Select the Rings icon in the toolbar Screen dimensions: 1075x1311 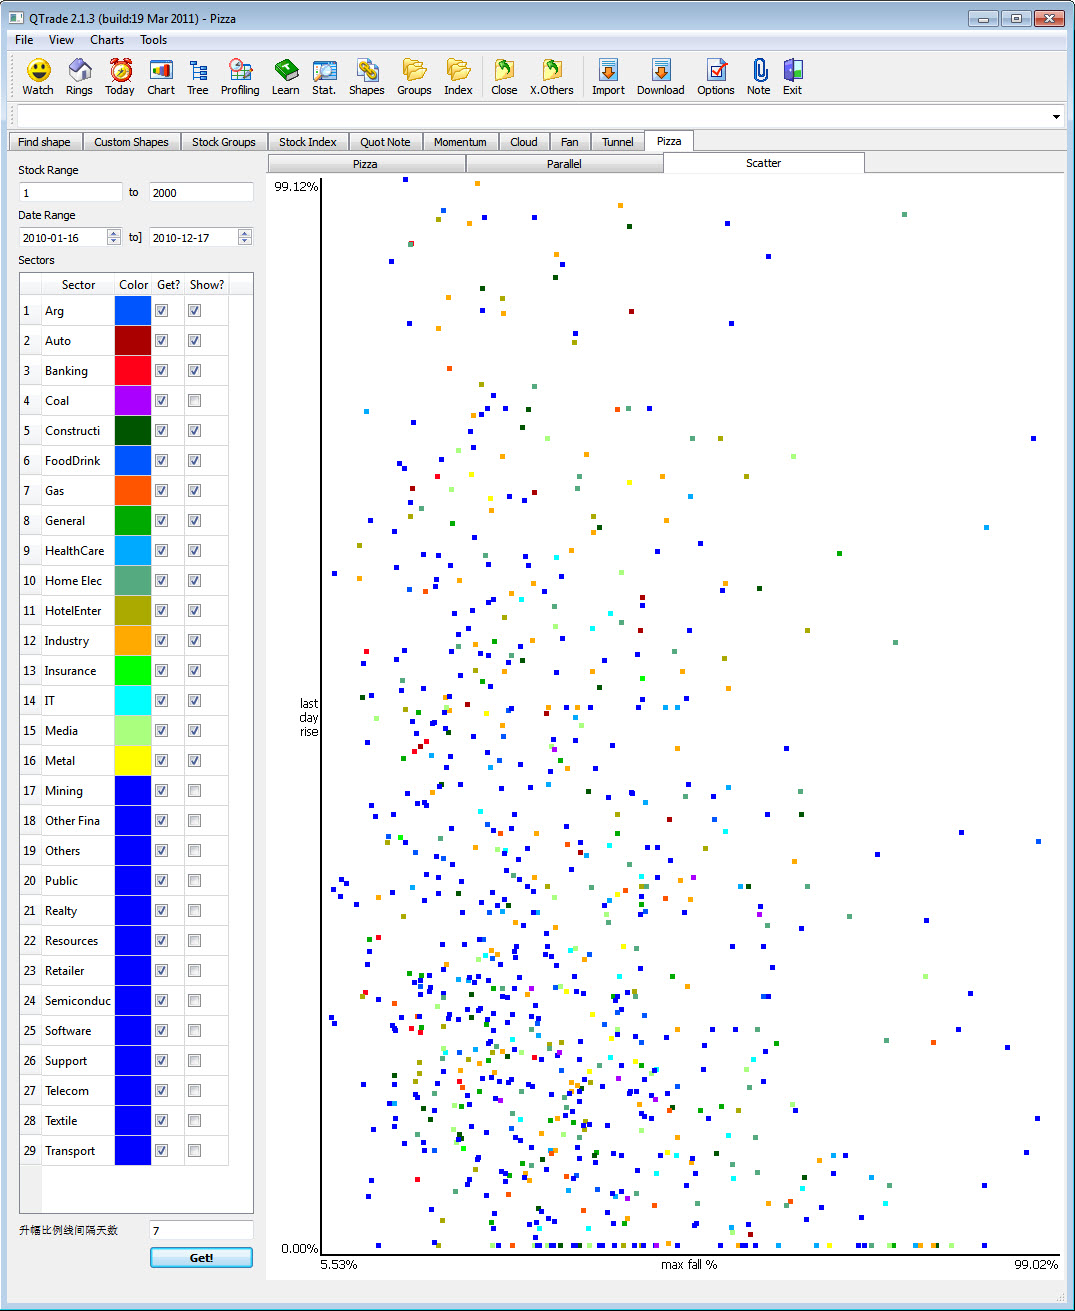pyautogui.click(x=79, y=75)
